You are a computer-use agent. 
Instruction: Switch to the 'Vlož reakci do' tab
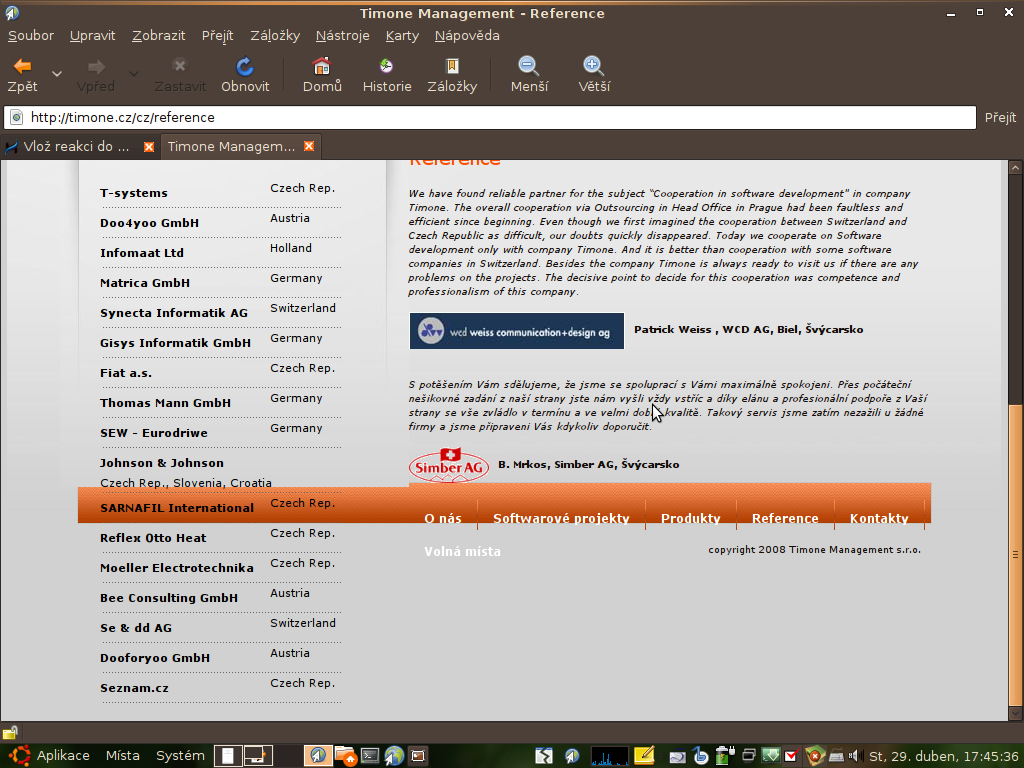(x=76, y=146)
